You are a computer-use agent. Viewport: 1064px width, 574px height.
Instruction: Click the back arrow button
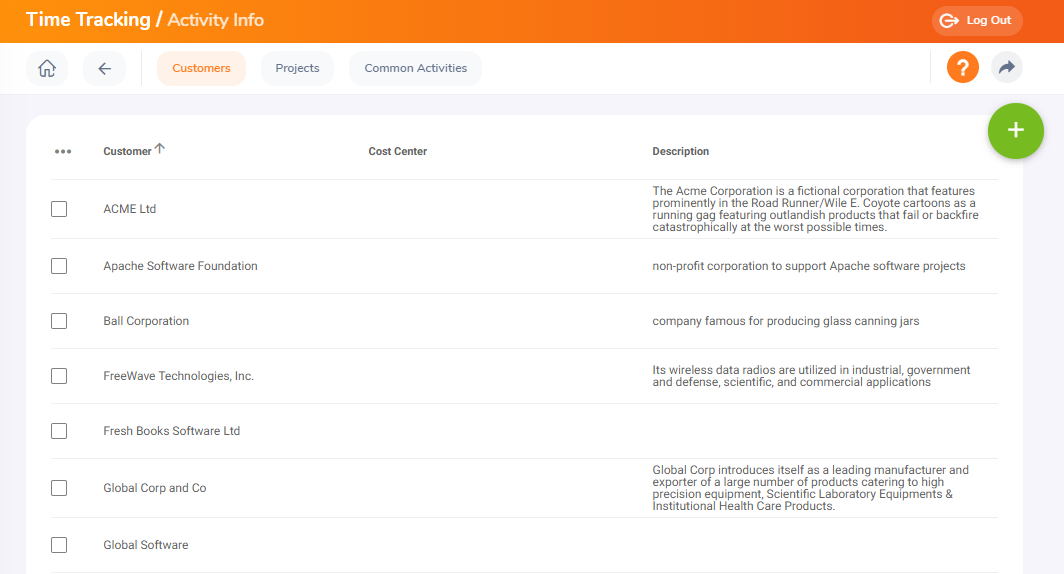104,68
